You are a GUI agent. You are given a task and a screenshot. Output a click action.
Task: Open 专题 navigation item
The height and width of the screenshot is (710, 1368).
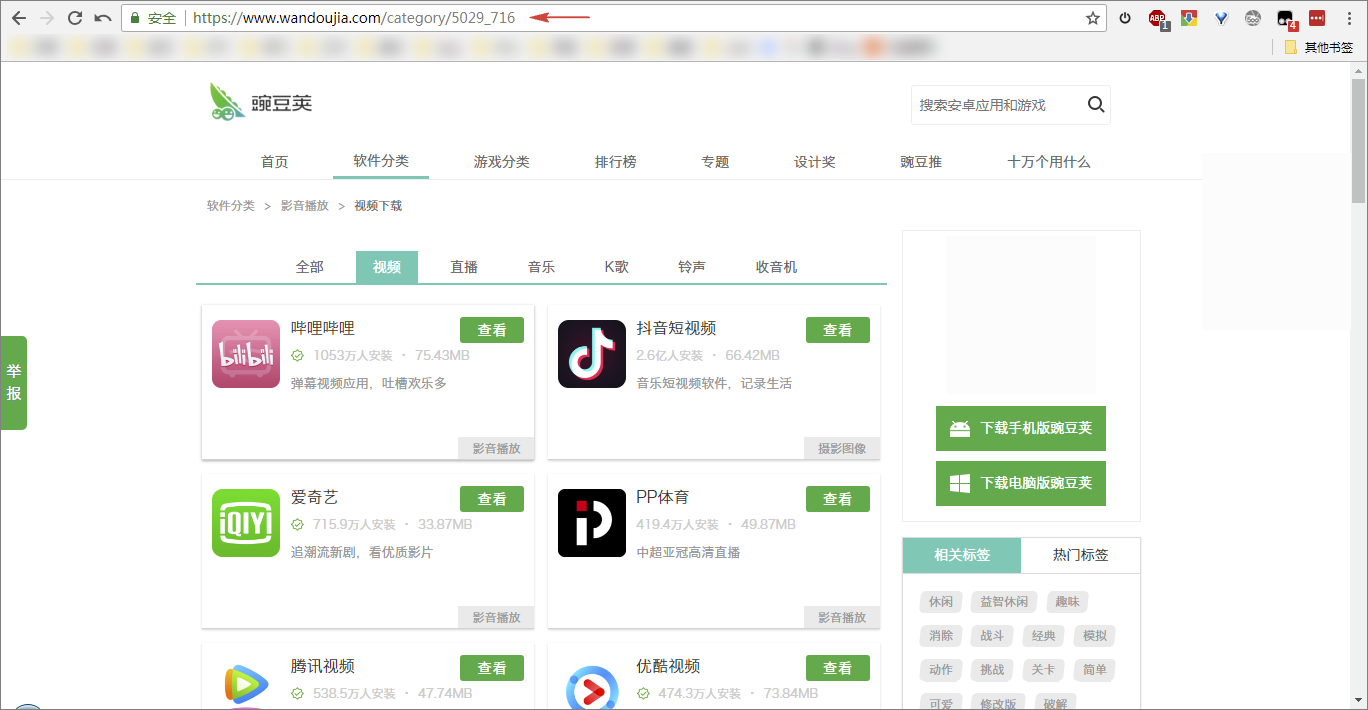pyautogui.click(x=715, y=162)
